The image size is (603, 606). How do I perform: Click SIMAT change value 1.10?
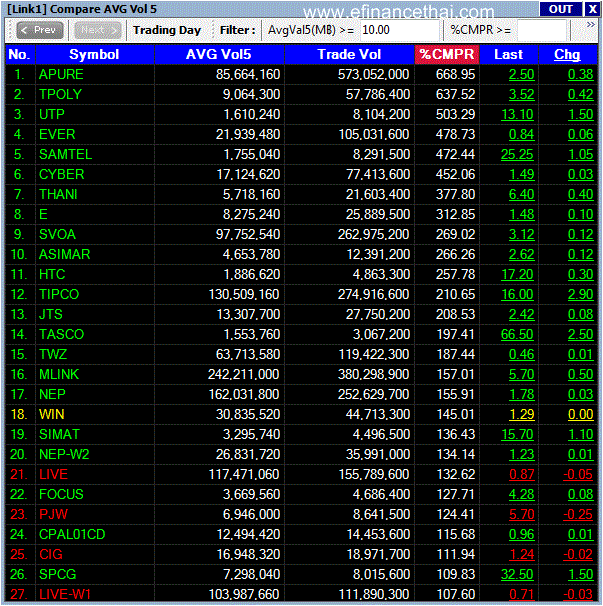pyautogui.click(x=580, y=435)
